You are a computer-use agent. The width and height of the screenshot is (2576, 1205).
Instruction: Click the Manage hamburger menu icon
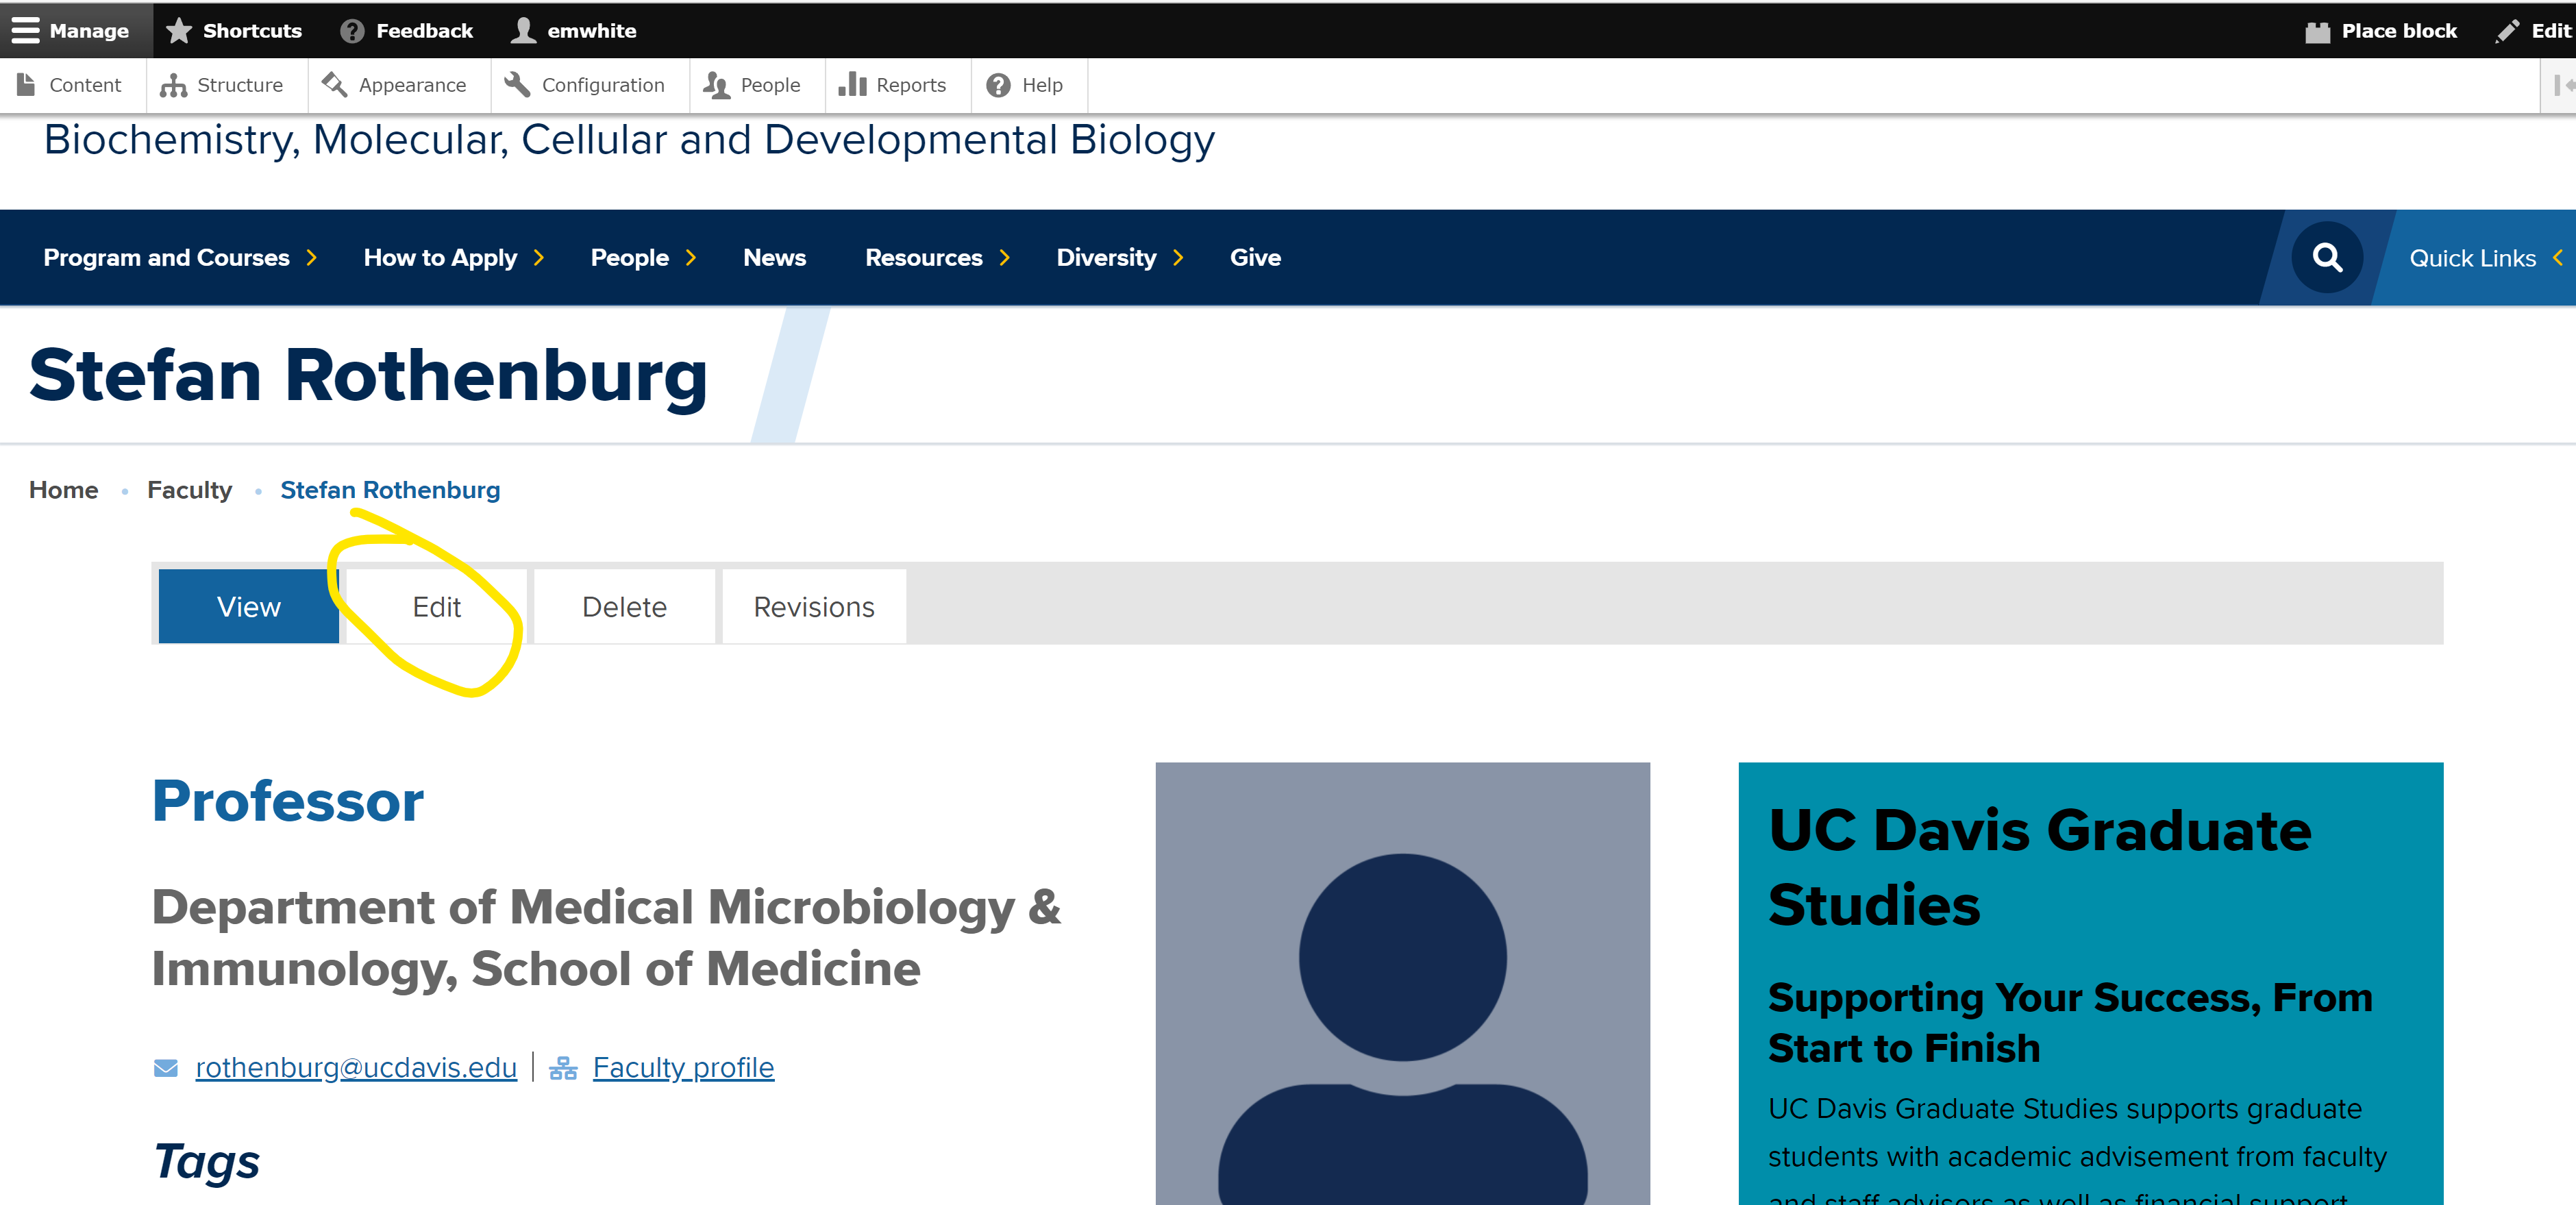[x=26, y=30]
